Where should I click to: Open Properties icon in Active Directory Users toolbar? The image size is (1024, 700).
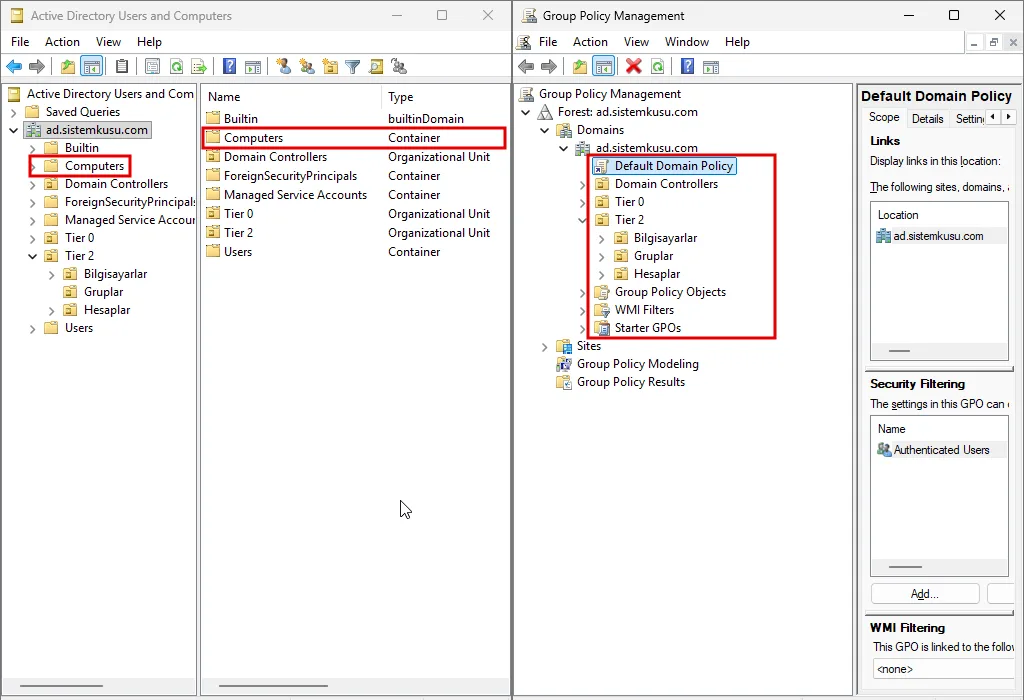[152, 66]
